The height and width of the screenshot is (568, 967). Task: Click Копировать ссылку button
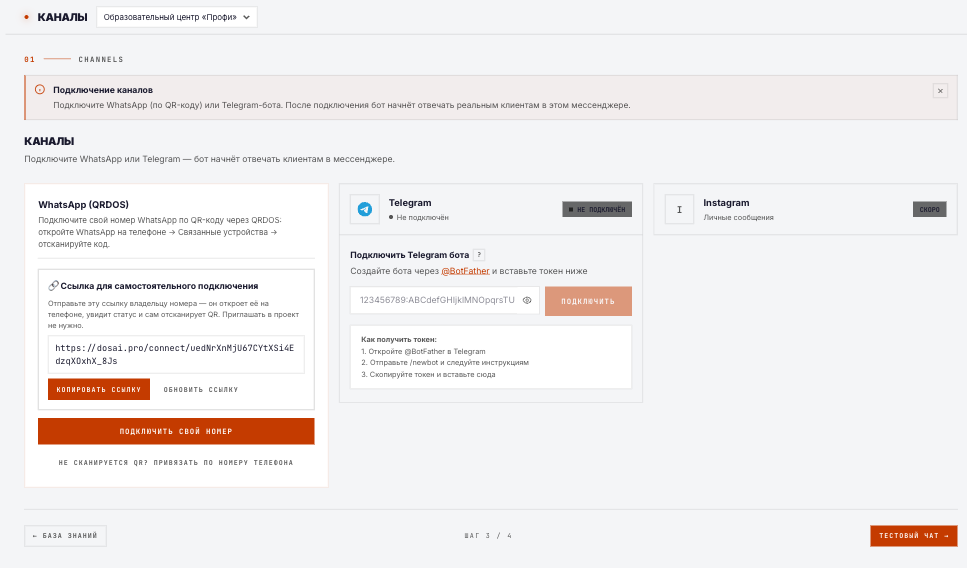[x=99, y=389]
